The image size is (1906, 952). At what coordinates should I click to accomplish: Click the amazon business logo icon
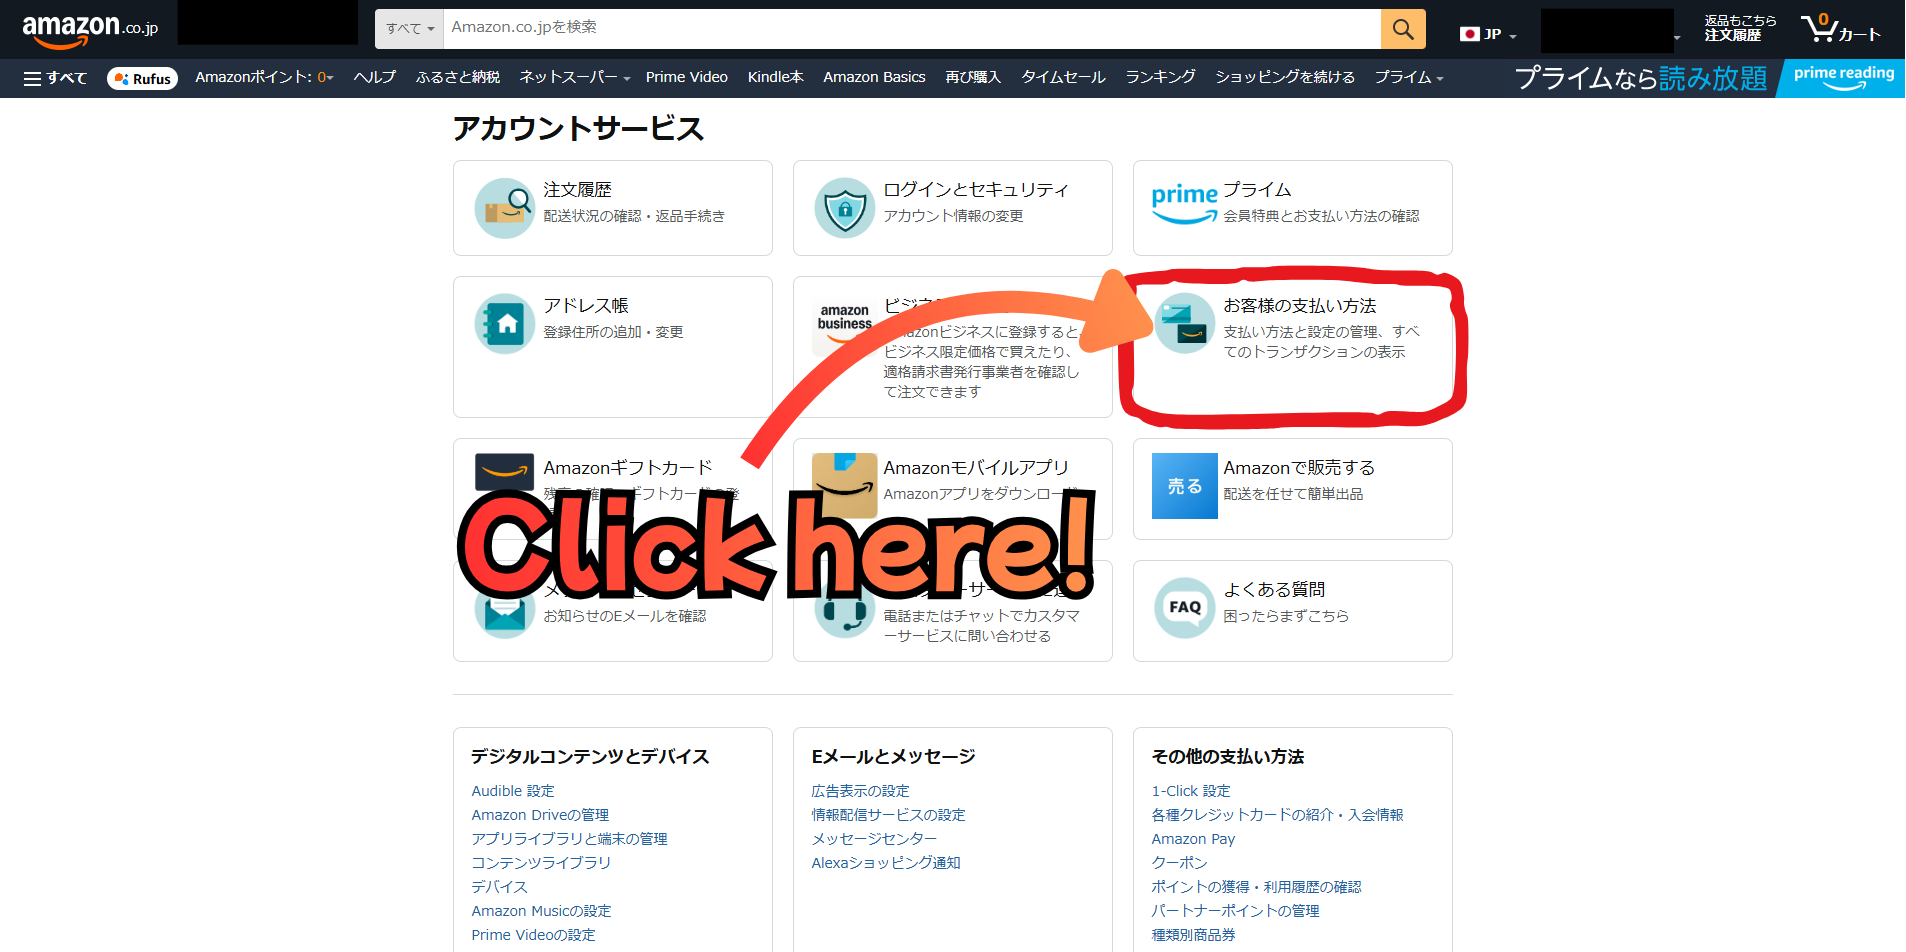coord(845,323)
